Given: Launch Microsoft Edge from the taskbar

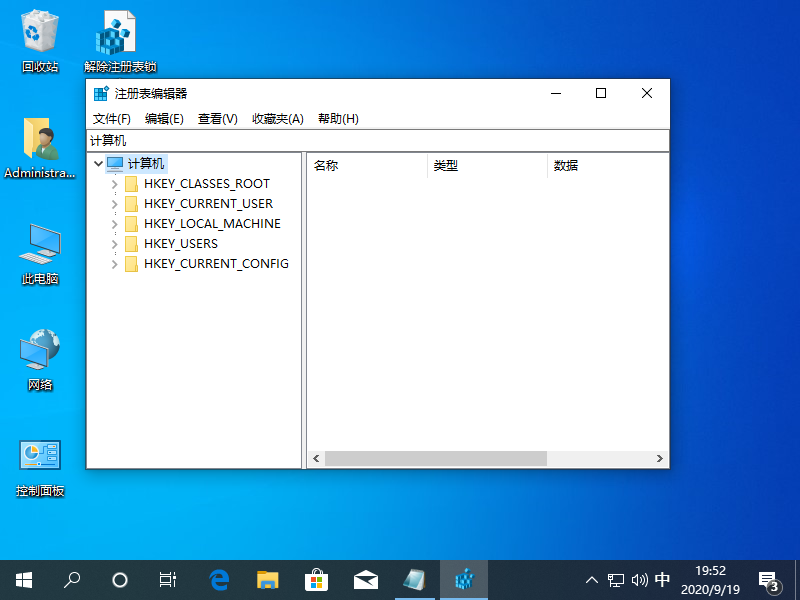Looking at the screenshot, I should click(x=217, y=579).
